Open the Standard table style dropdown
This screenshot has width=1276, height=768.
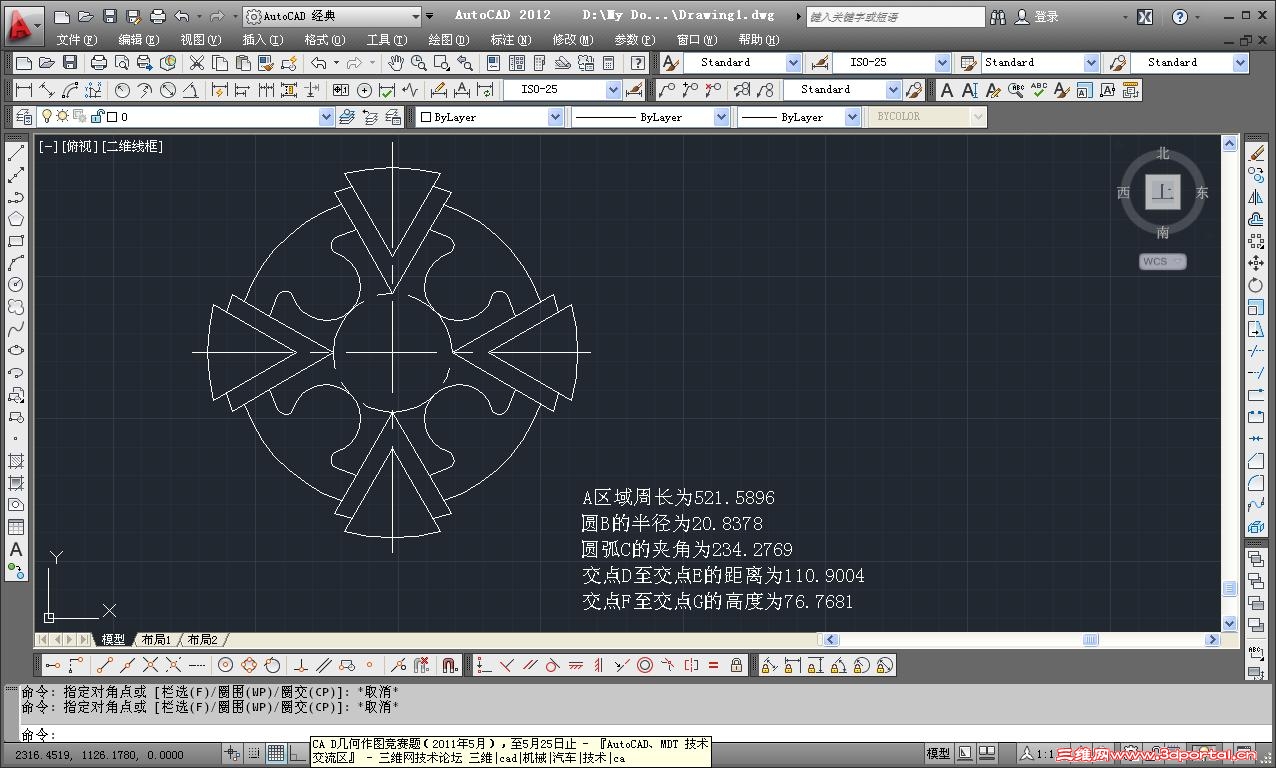click(1091, 63)
